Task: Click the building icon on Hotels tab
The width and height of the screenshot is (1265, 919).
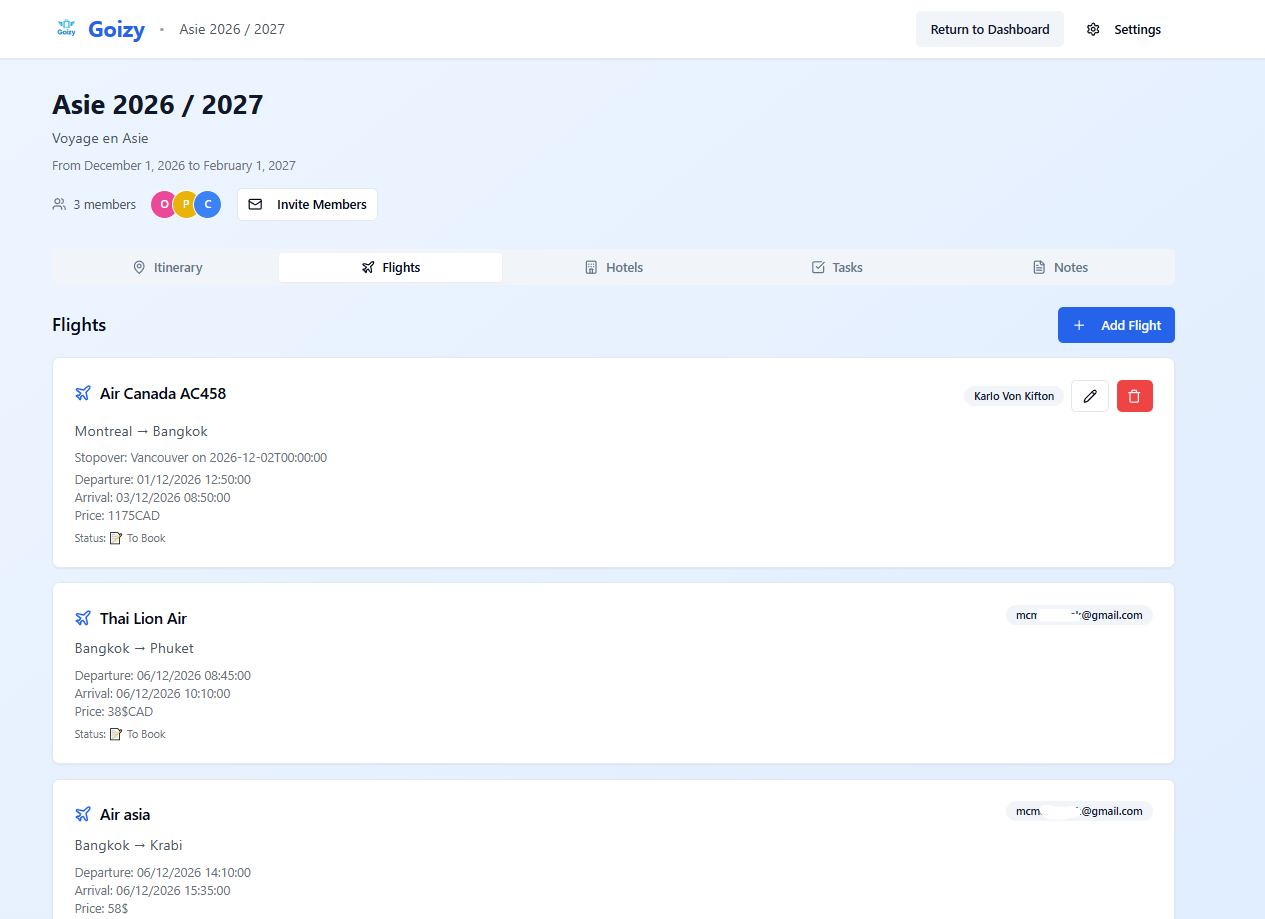Action: 591,267
